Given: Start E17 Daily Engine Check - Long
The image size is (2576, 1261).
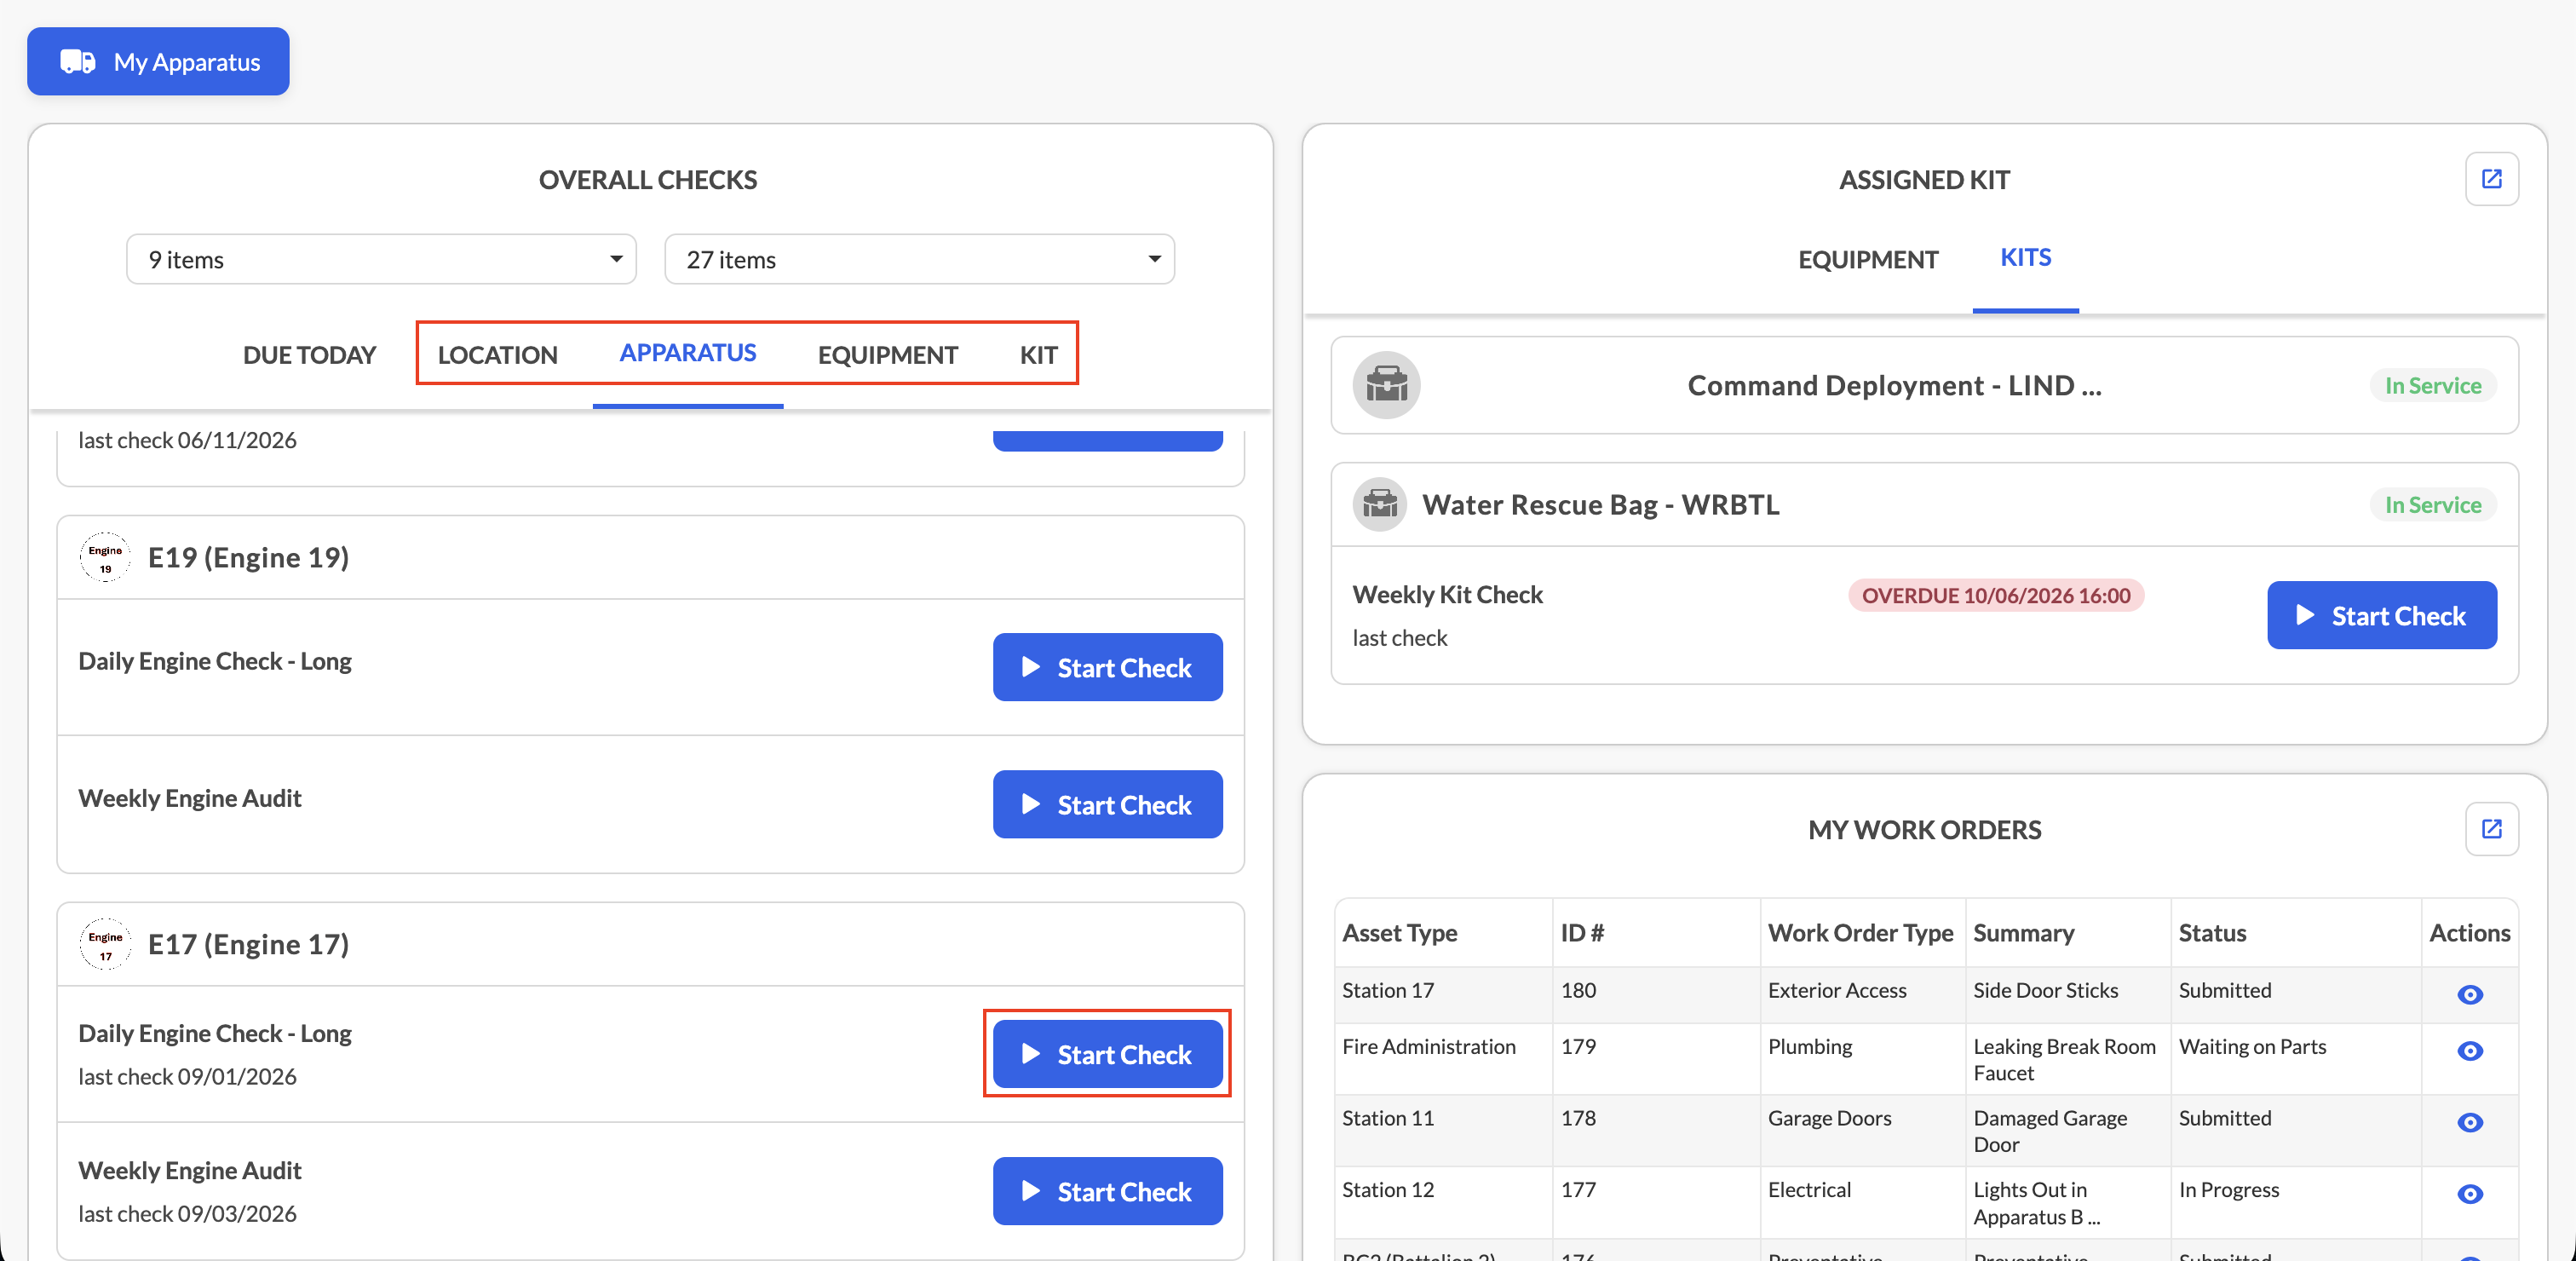Looking at the screenshot, I should pyautogui.click(x=1107, y=1054).
